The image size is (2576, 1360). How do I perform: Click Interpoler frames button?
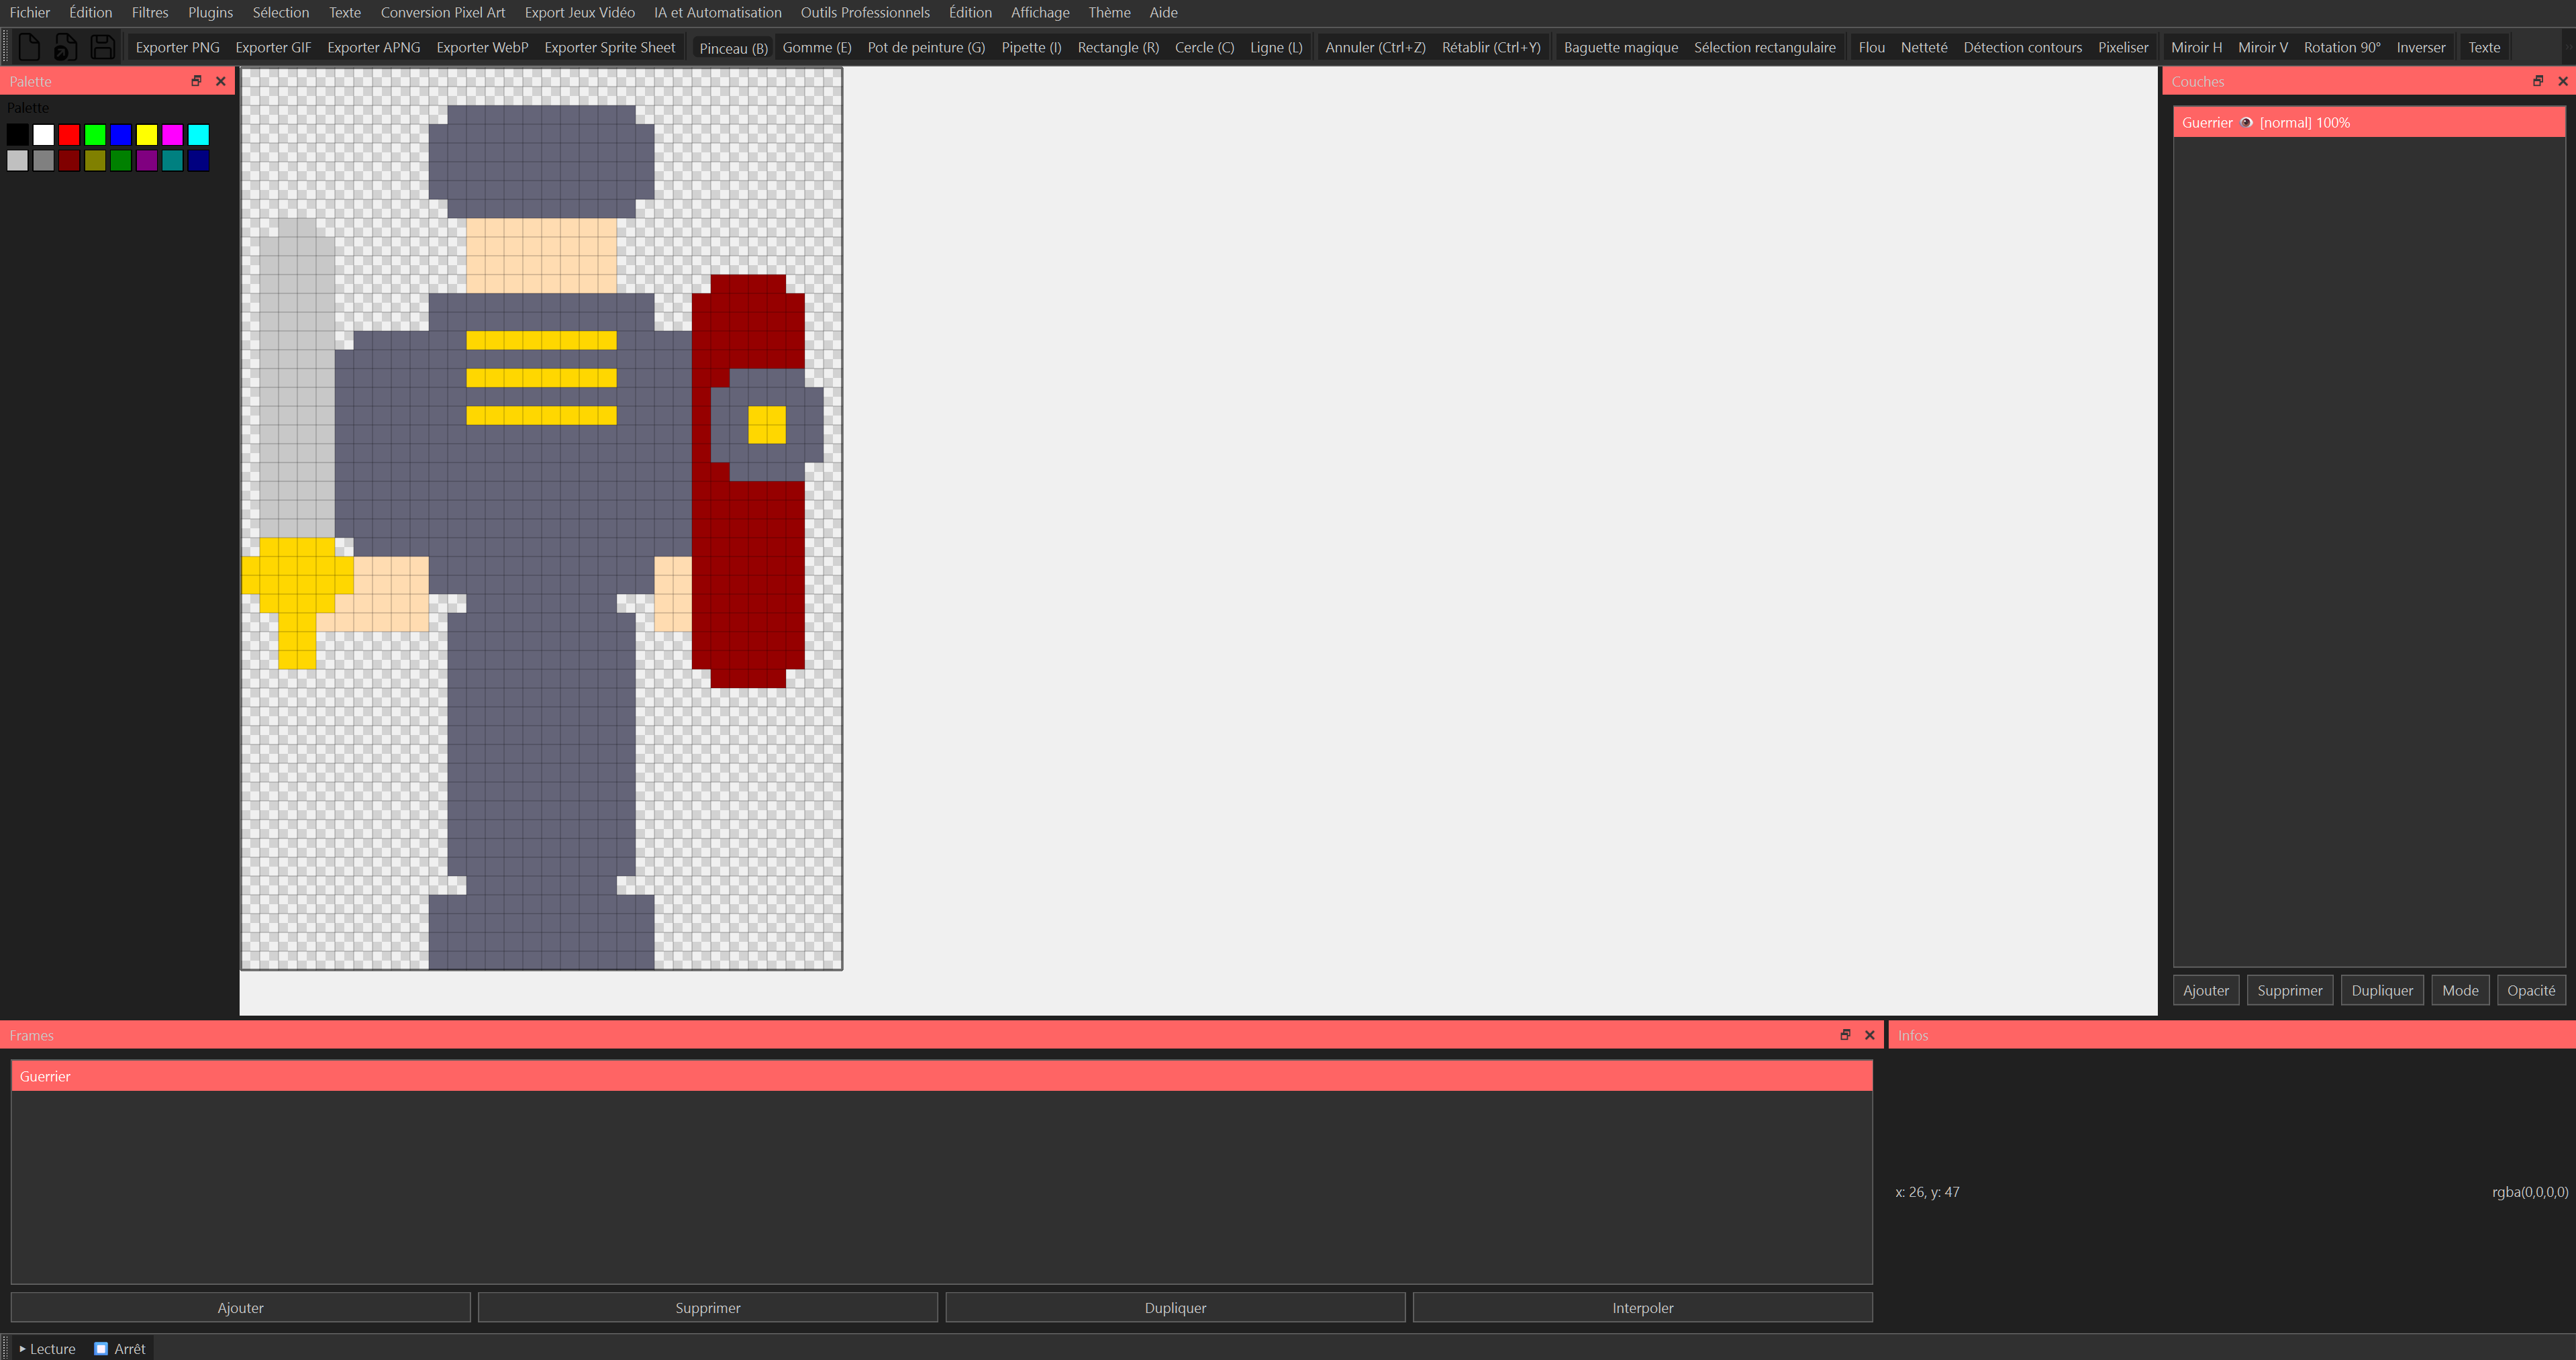(x=1641, y=1307)
